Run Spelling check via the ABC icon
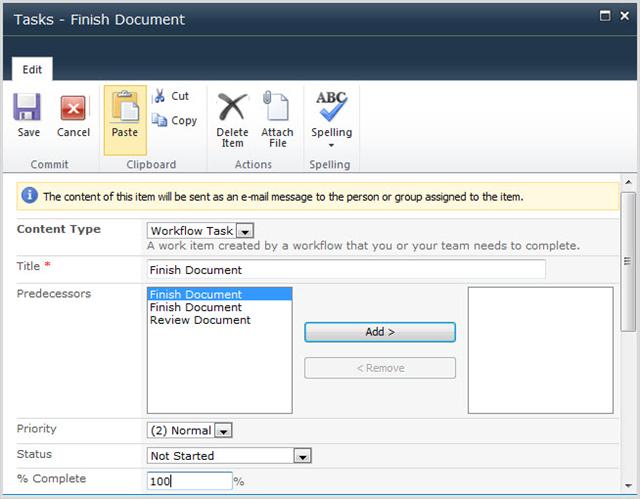Screen dimensions: 640x499 (331, 106)
